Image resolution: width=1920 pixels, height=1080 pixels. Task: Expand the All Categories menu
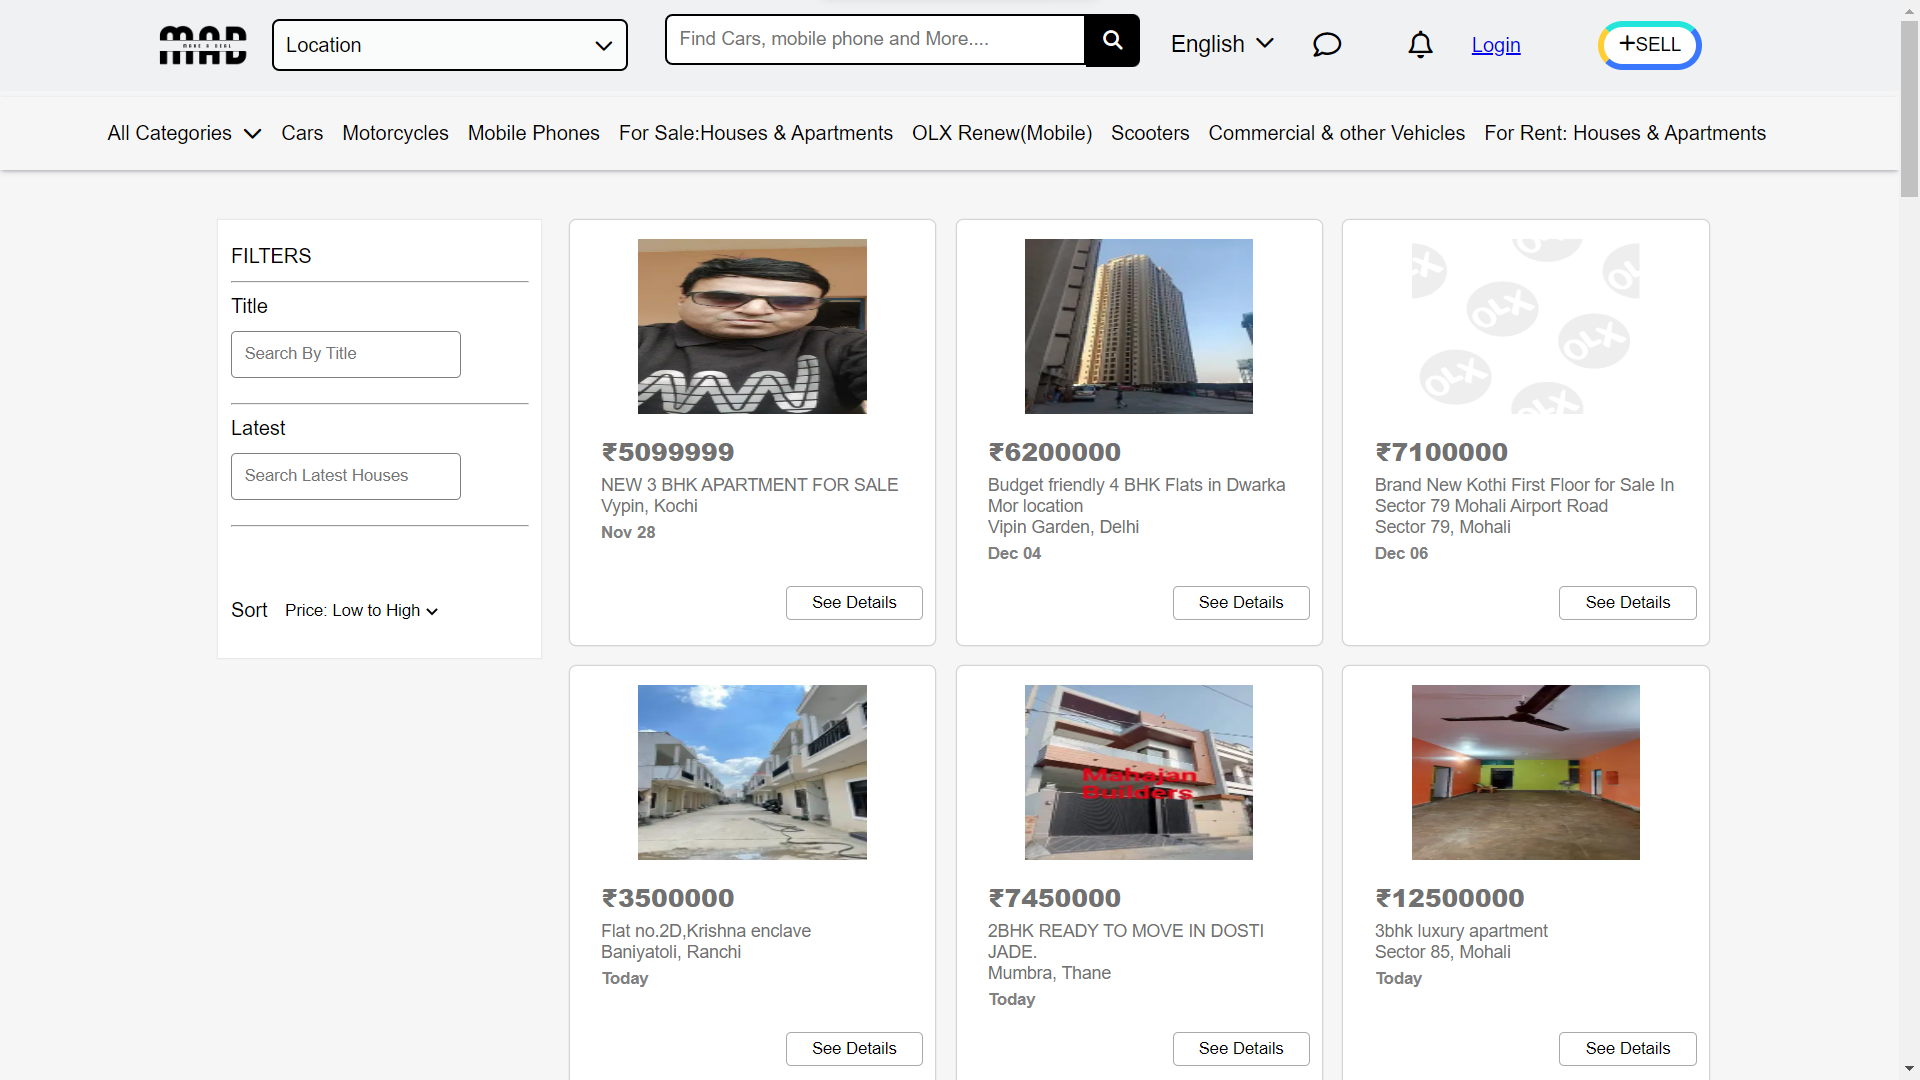[x=183, y=132]
